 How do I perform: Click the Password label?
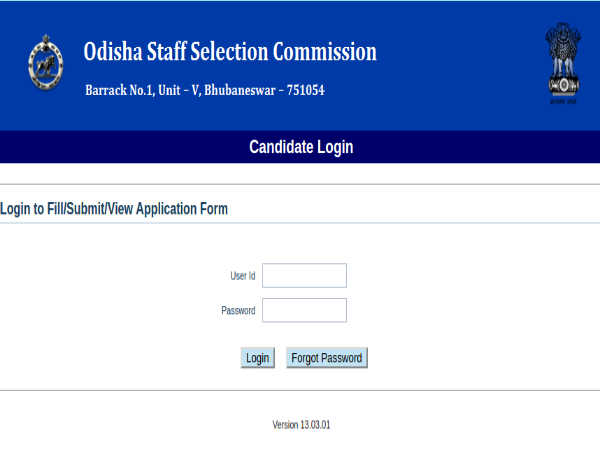pyautogui.click(x=238, y=310)
